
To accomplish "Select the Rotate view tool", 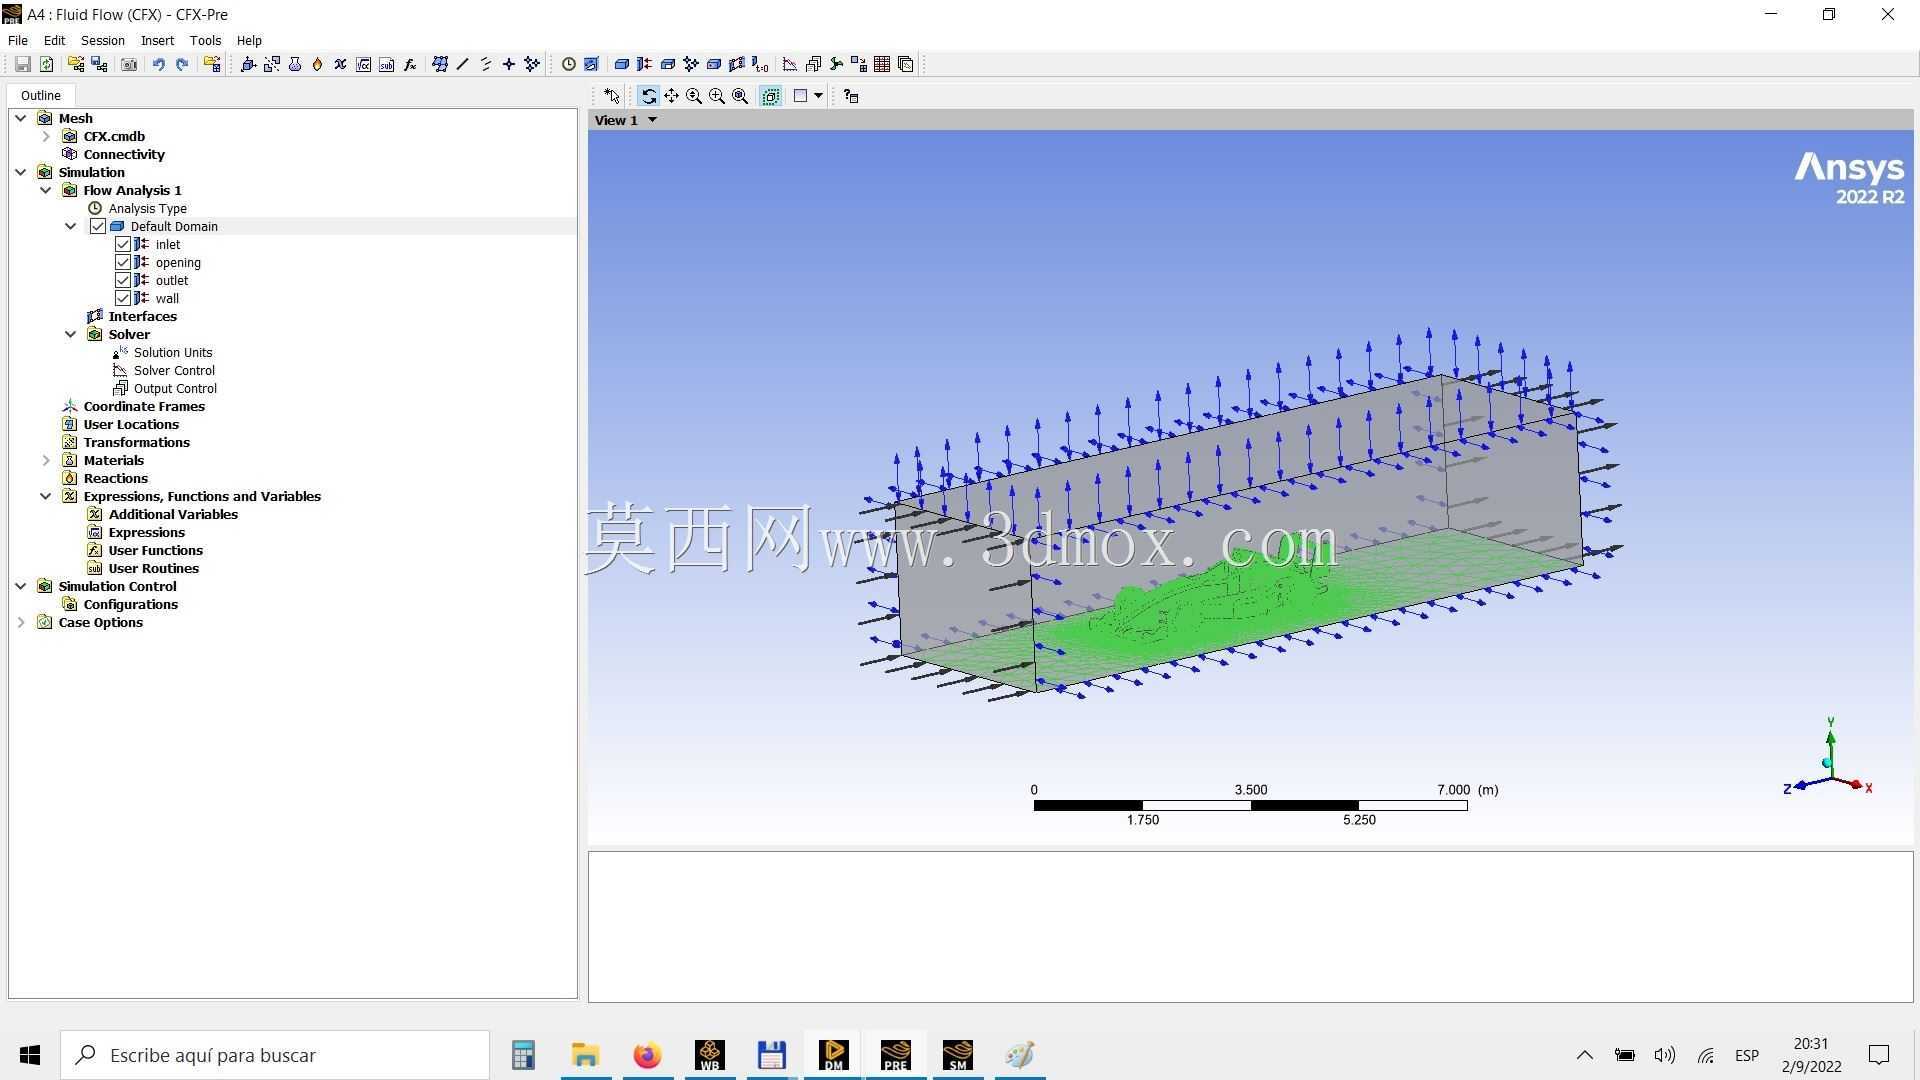I will 648,96.
